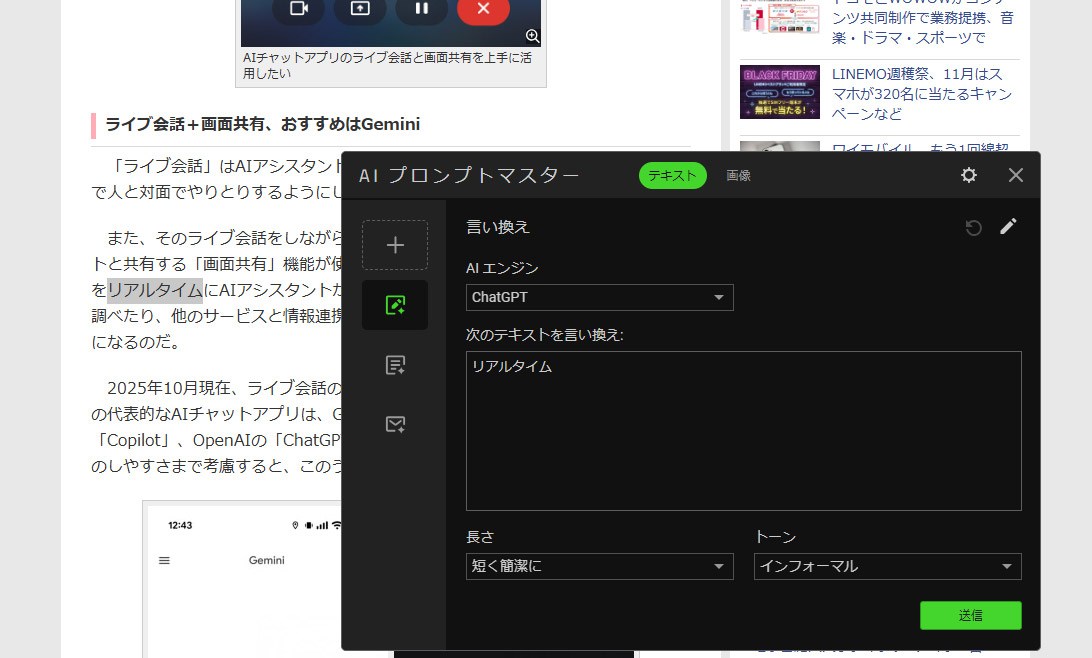Click the BLACK FRIDAY banner thumbnail
1092x658 pixels.
tap(779, 91)
